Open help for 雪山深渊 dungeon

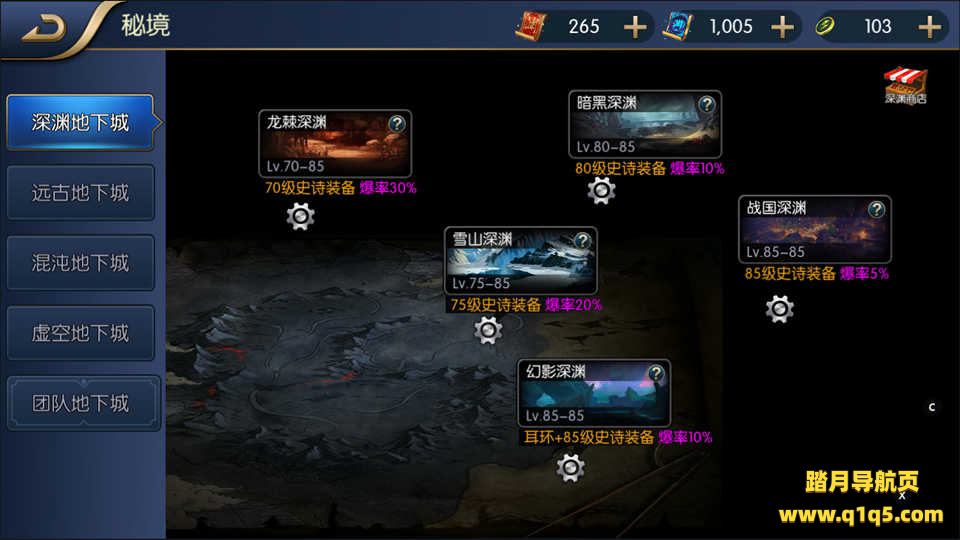point(582,241)
